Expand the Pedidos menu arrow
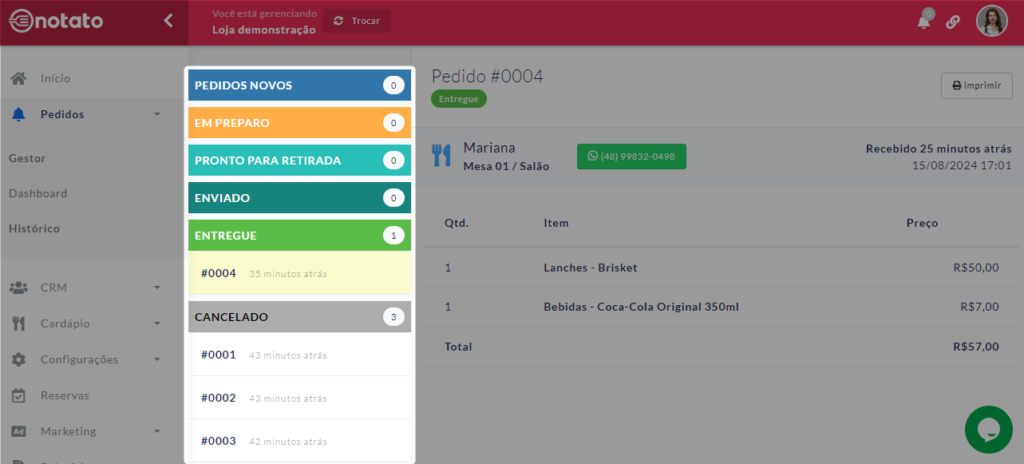The image size is (1024, 464). click(157, 115)
